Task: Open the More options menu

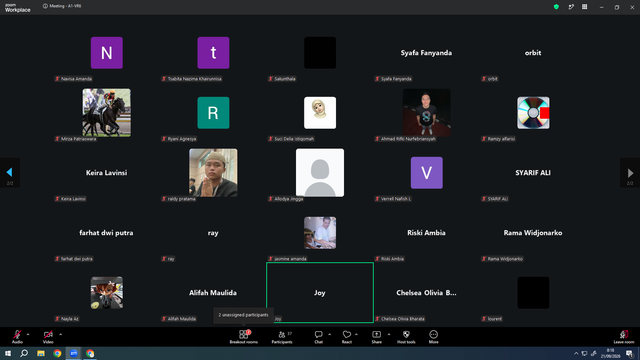Action: click(433, 337)
